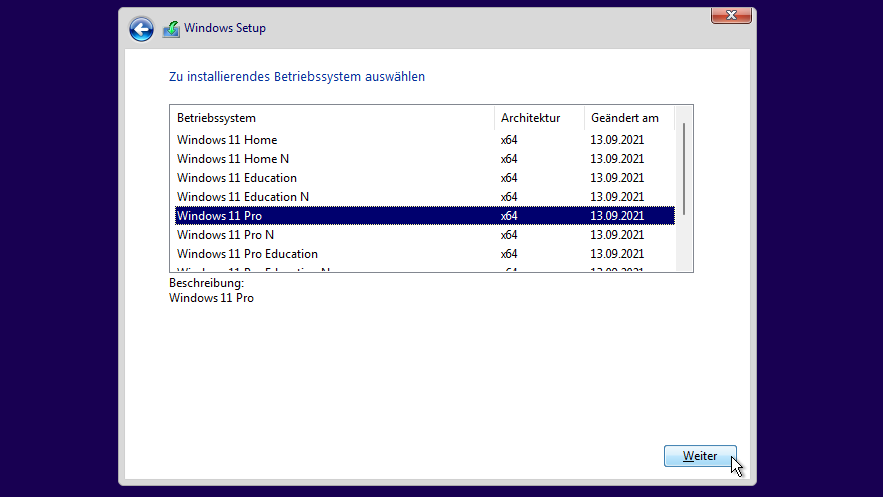
Task: Click the Weiter button
Action: [700, 456]
